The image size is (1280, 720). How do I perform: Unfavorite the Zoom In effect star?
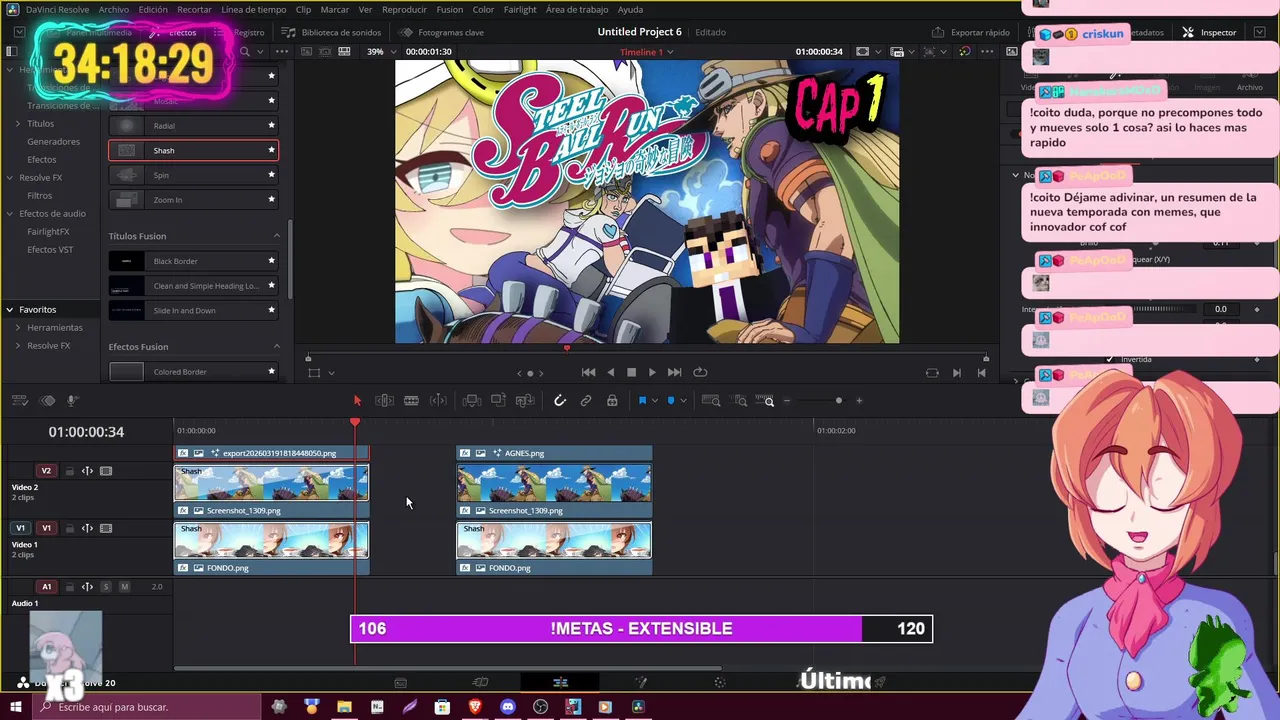pos(271,200)
